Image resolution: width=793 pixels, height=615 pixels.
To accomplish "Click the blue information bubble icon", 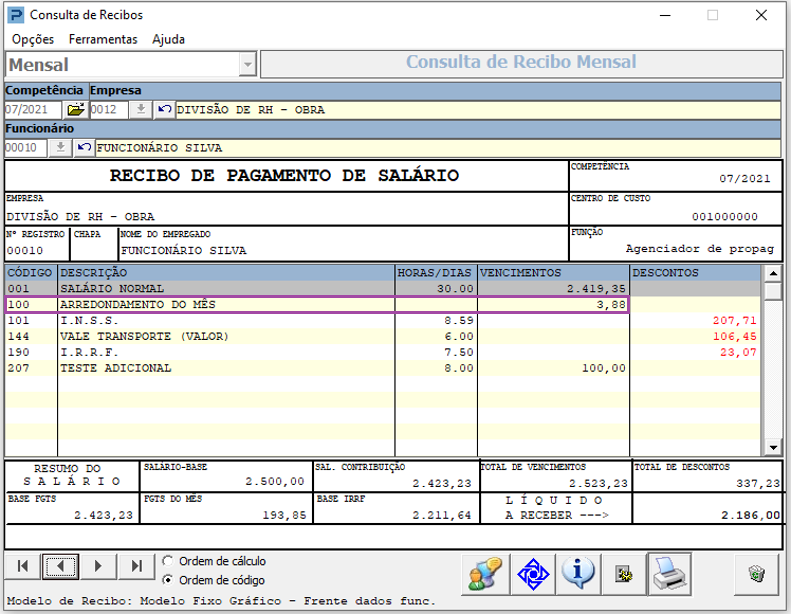I will (578, 574).
